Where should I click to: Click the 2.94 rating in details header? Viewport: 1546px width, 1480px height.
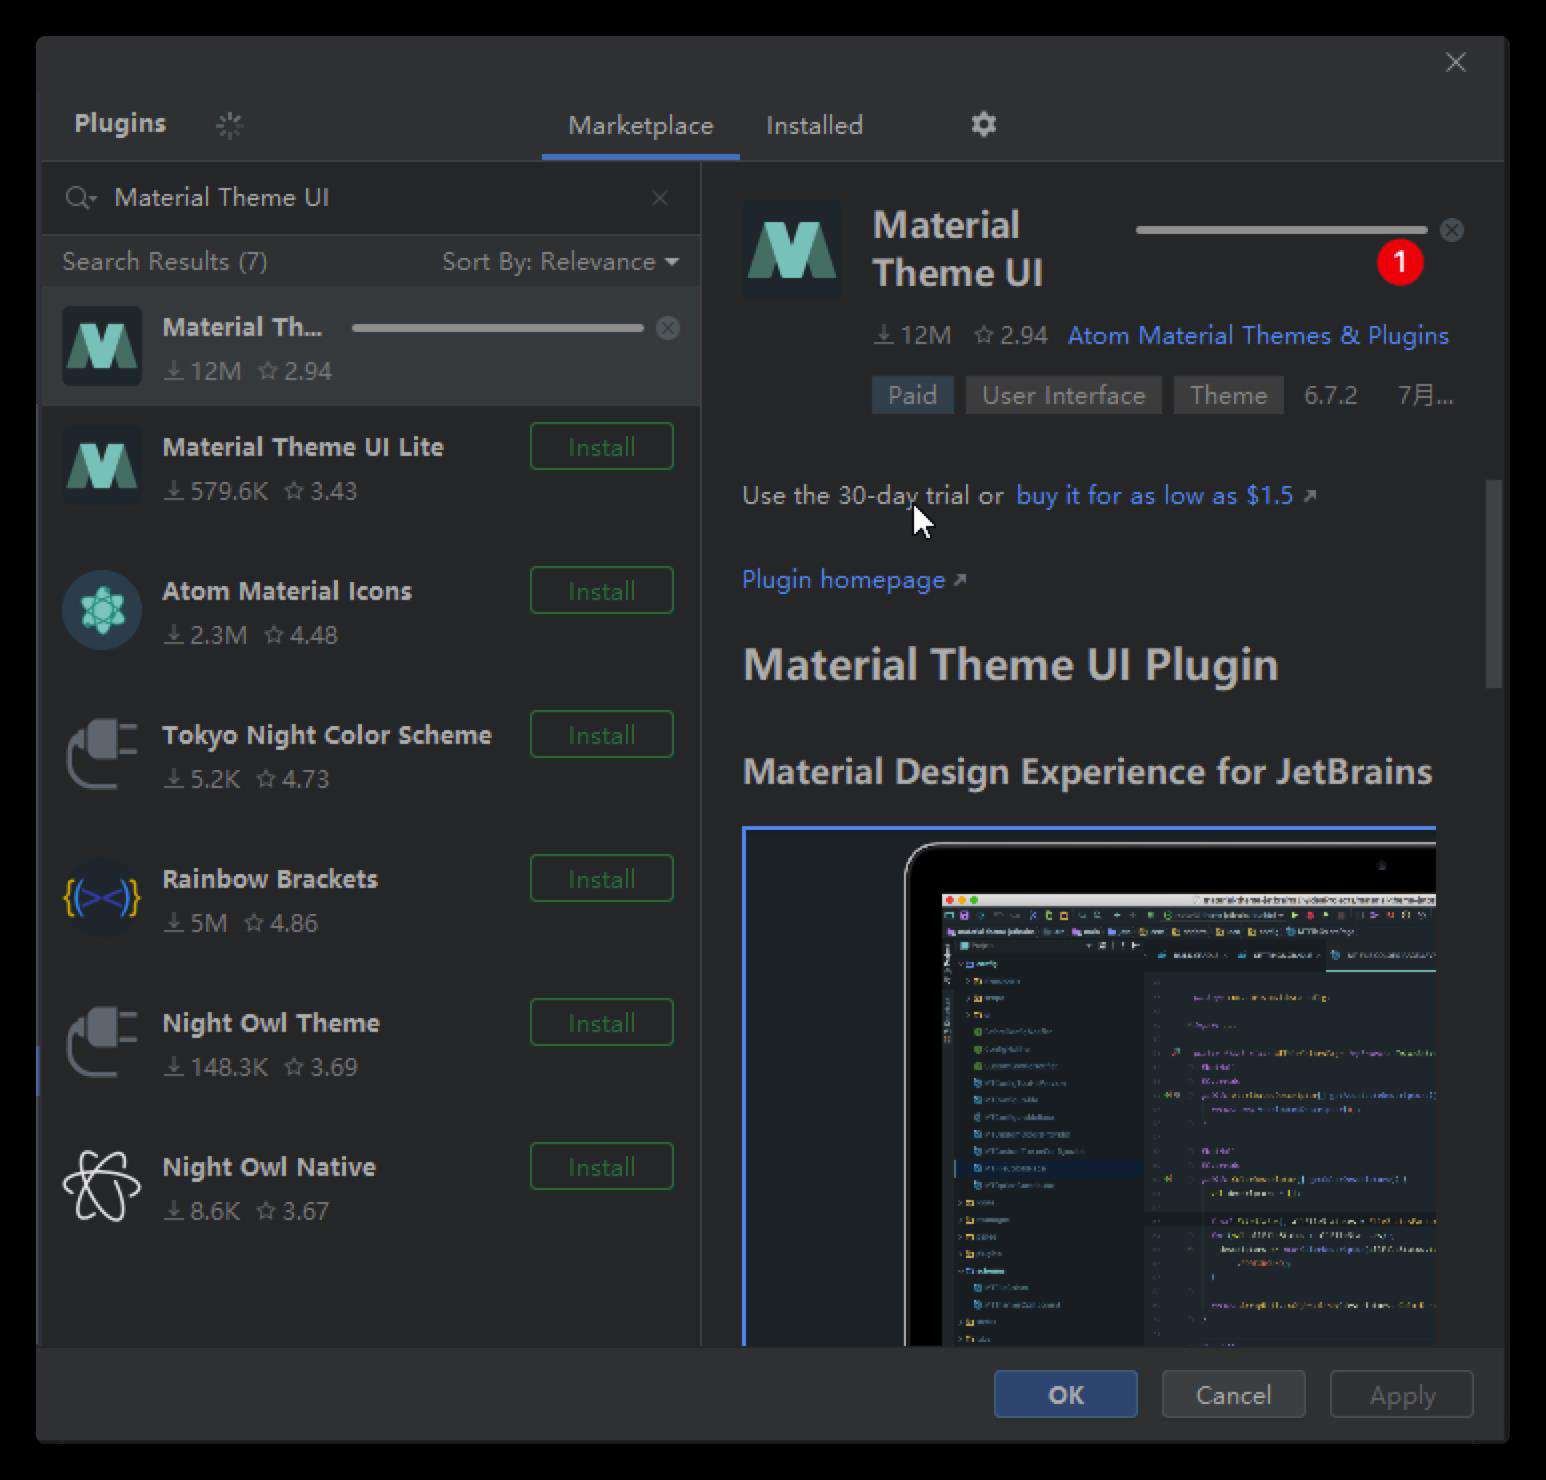tap(1012, 335)
